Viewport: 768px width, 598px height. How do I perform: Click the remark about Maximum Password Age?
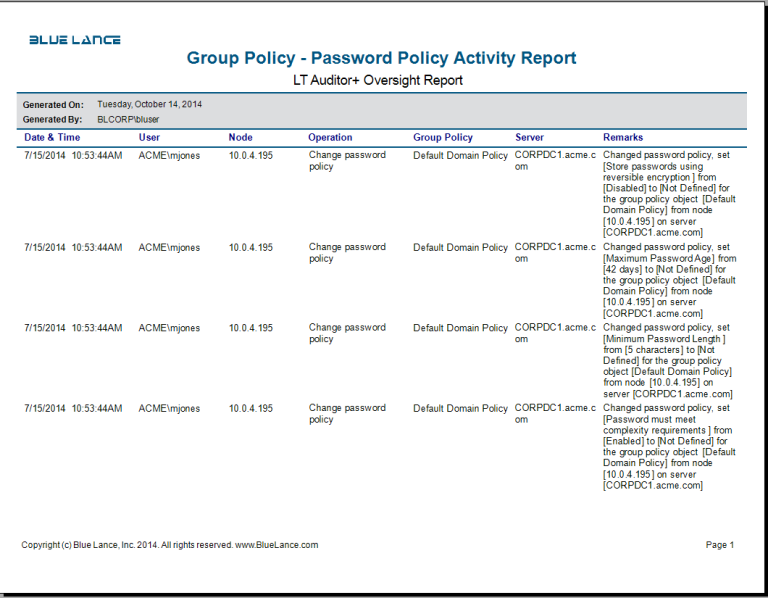pos(669,280)
